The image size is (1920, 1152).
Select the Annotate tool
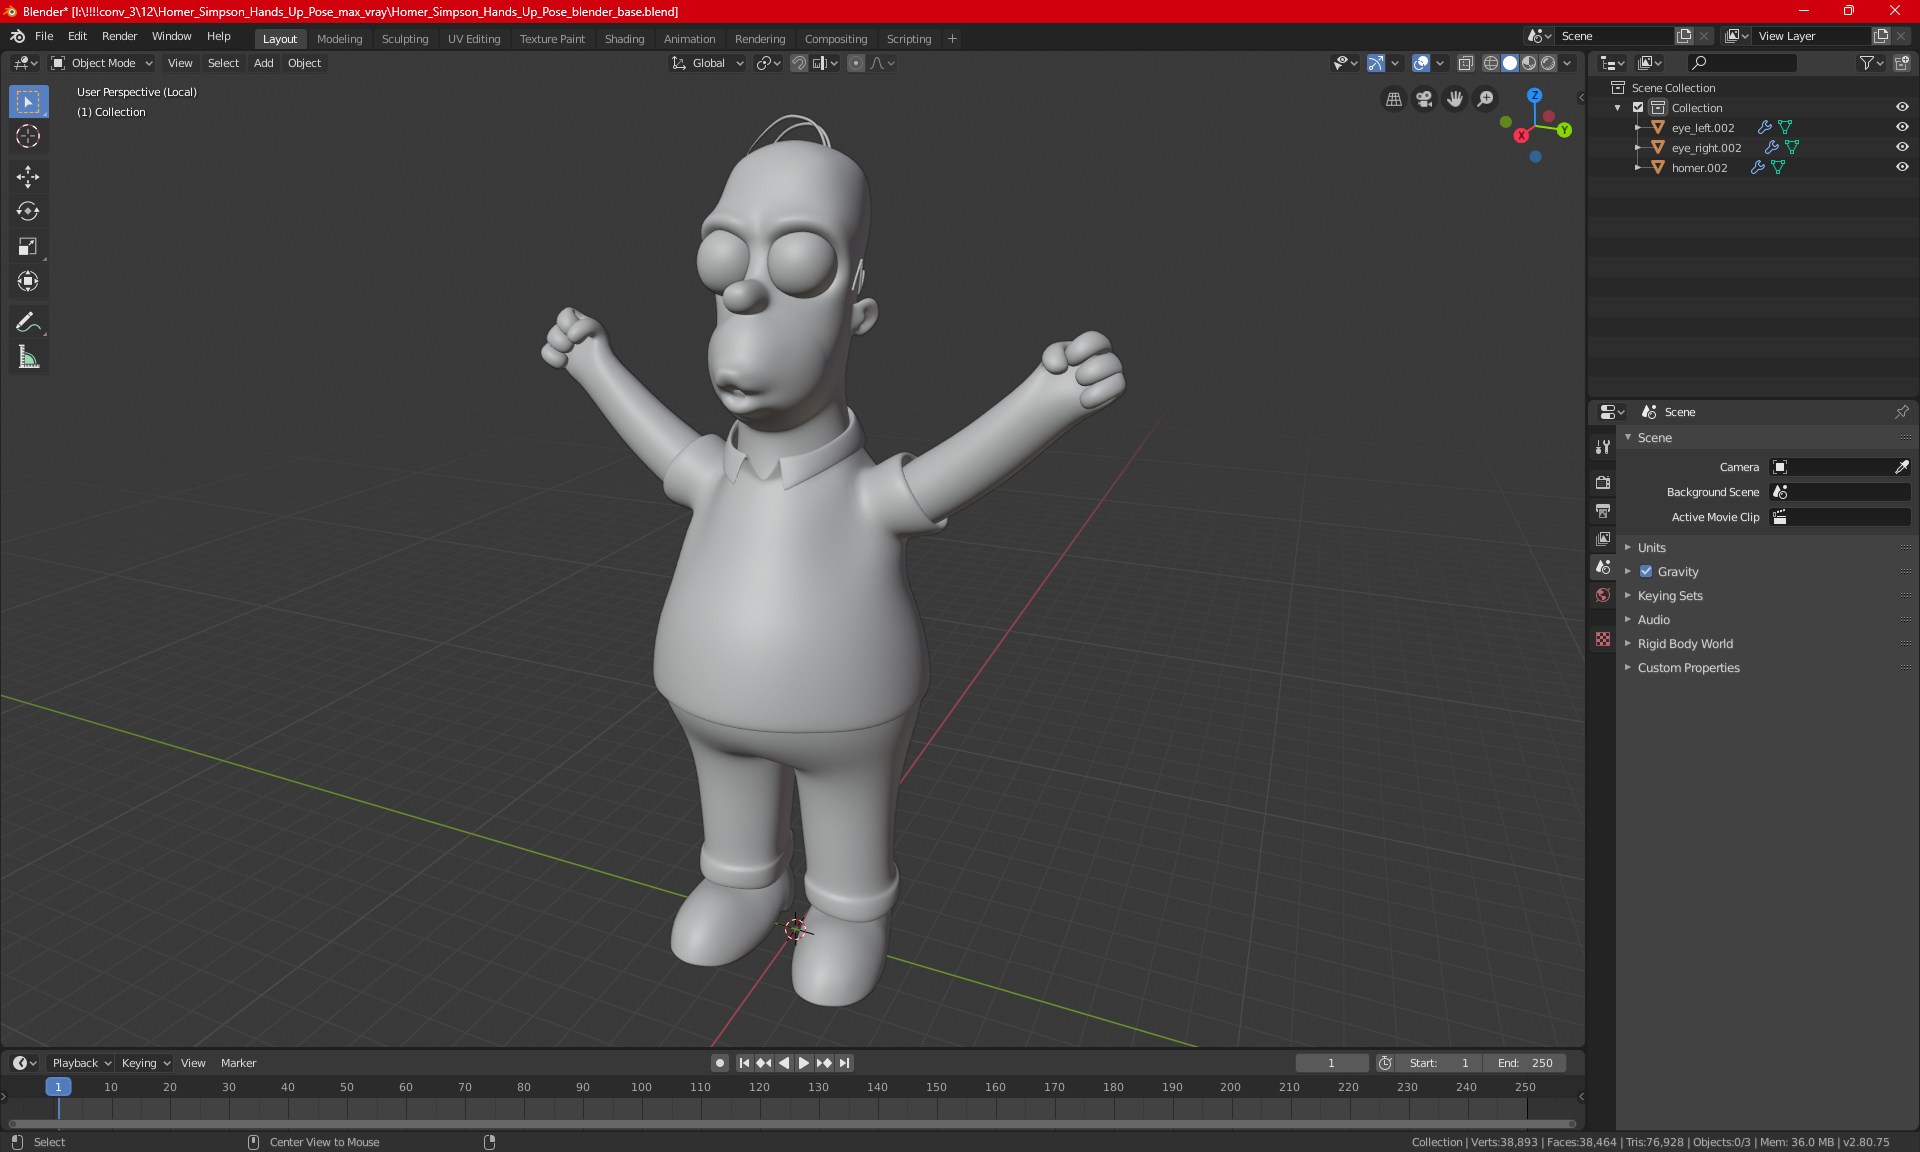pyautogui.click(x=28, y=322)
